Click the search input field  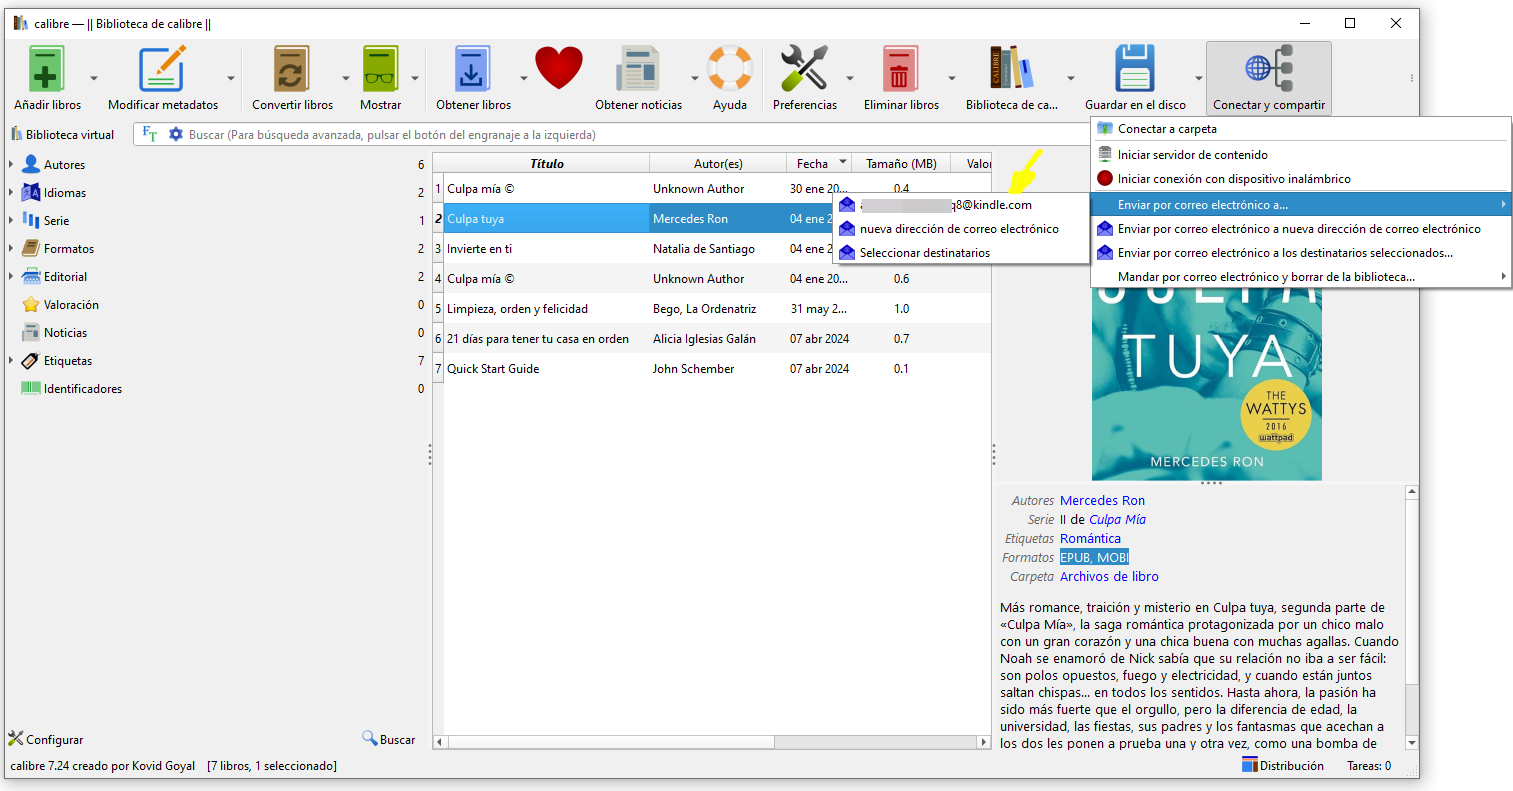click(638, 134)
